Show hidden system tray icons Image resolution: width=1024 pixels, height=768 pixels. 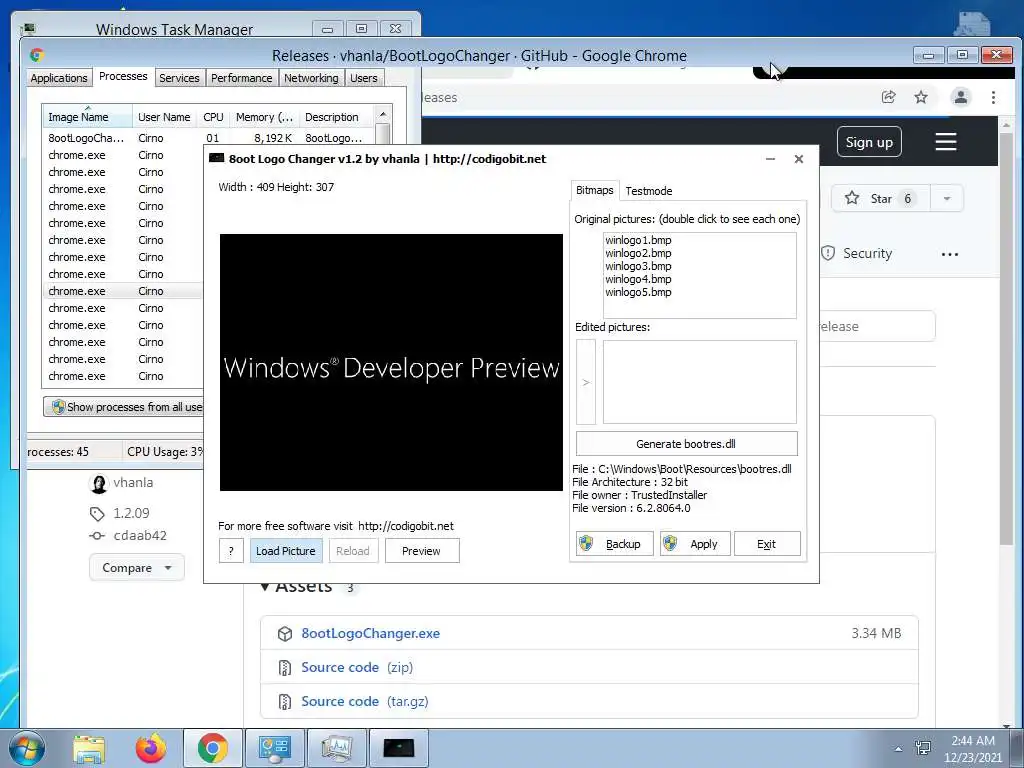899,749
